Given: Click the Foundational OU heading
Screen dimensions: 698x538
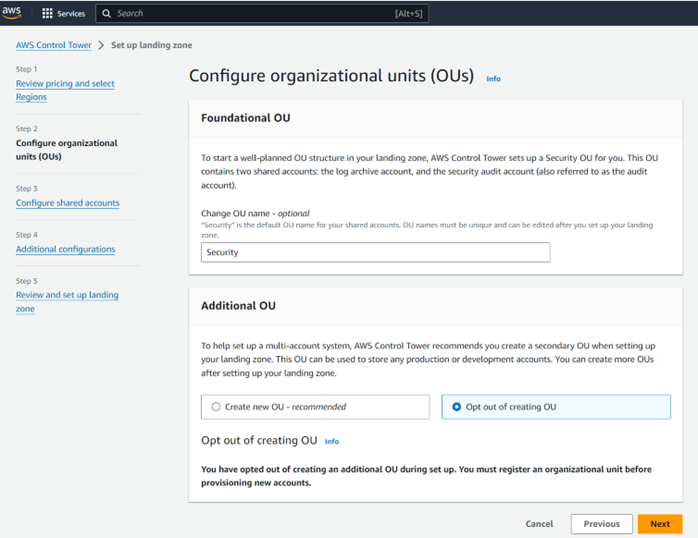Looking at the screenshot, I should 246,118.
